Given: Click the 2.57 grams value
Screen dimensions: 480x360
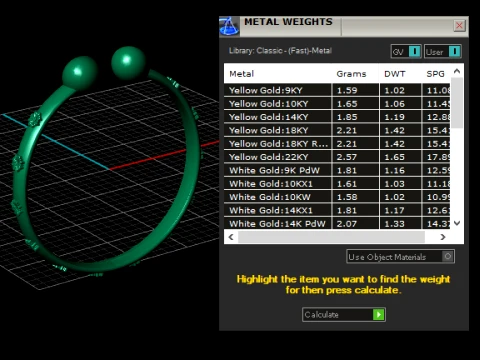Looking at the screenshot, I should coord(347,157).
